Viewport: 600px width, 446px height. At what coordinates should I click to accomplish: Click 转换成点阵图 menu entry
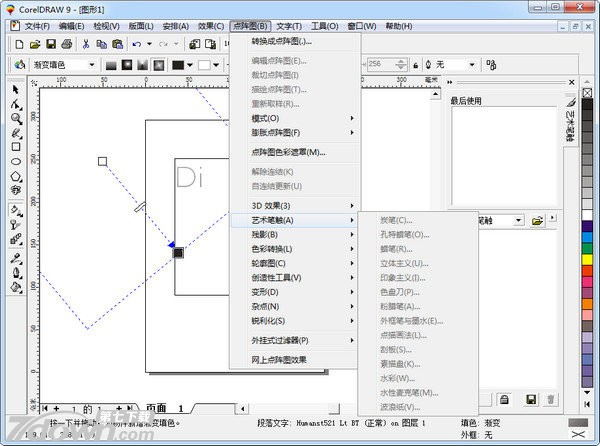click(x=280, y=42)
